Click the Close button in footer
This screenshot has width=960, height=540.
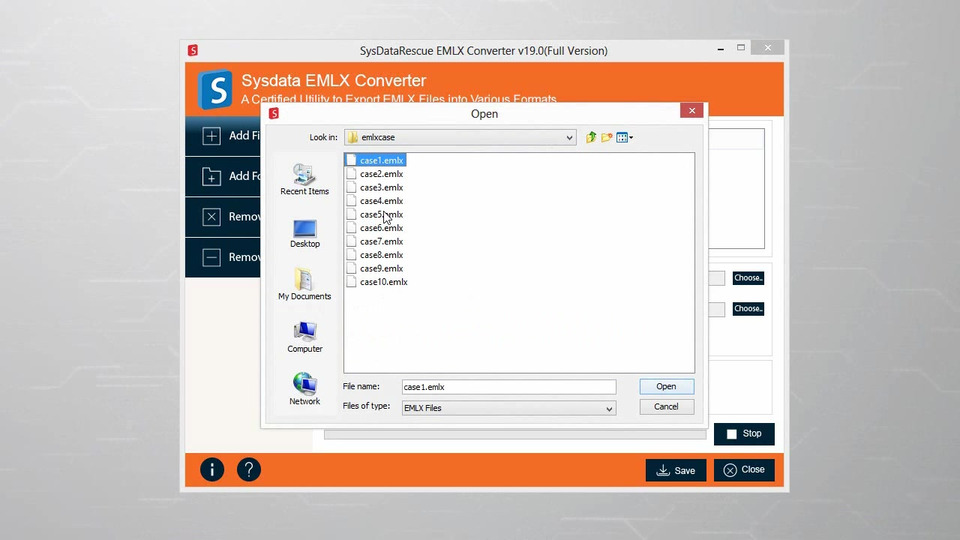point(744,470)
